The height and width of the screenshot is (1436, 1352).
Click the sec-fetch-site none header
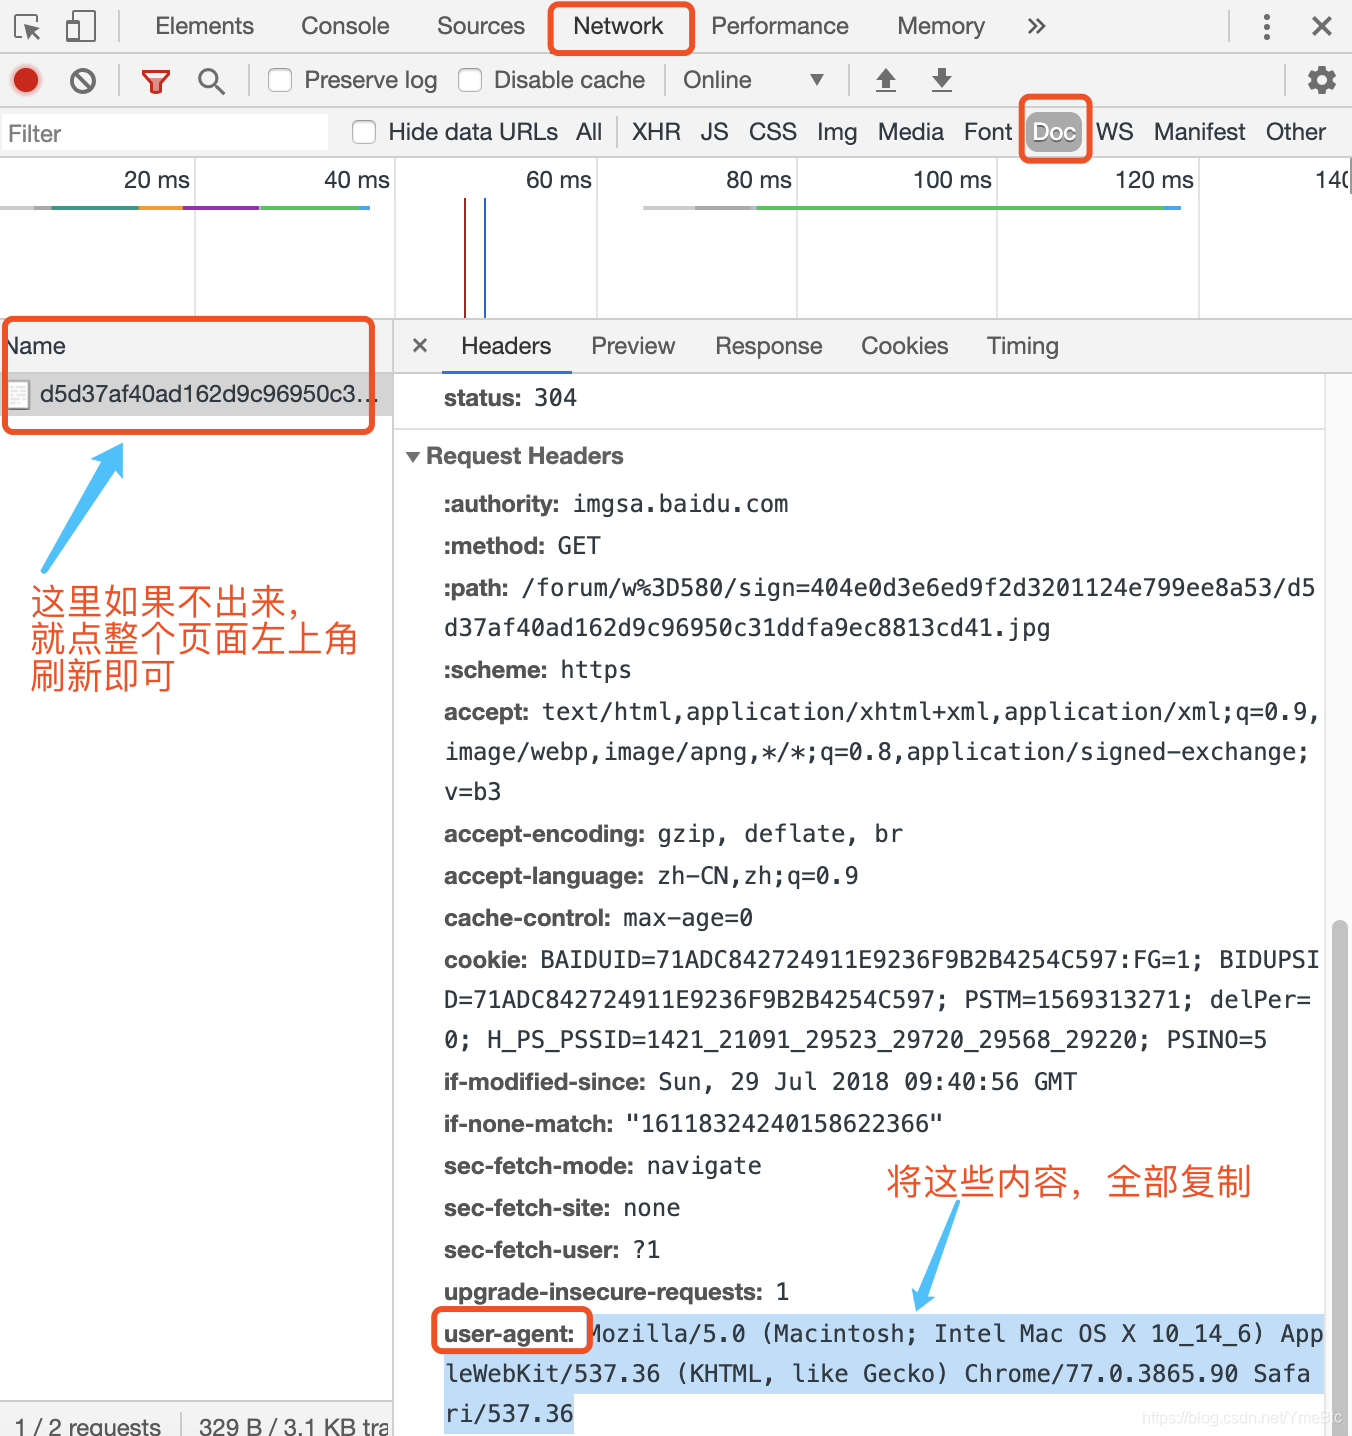562,1208
